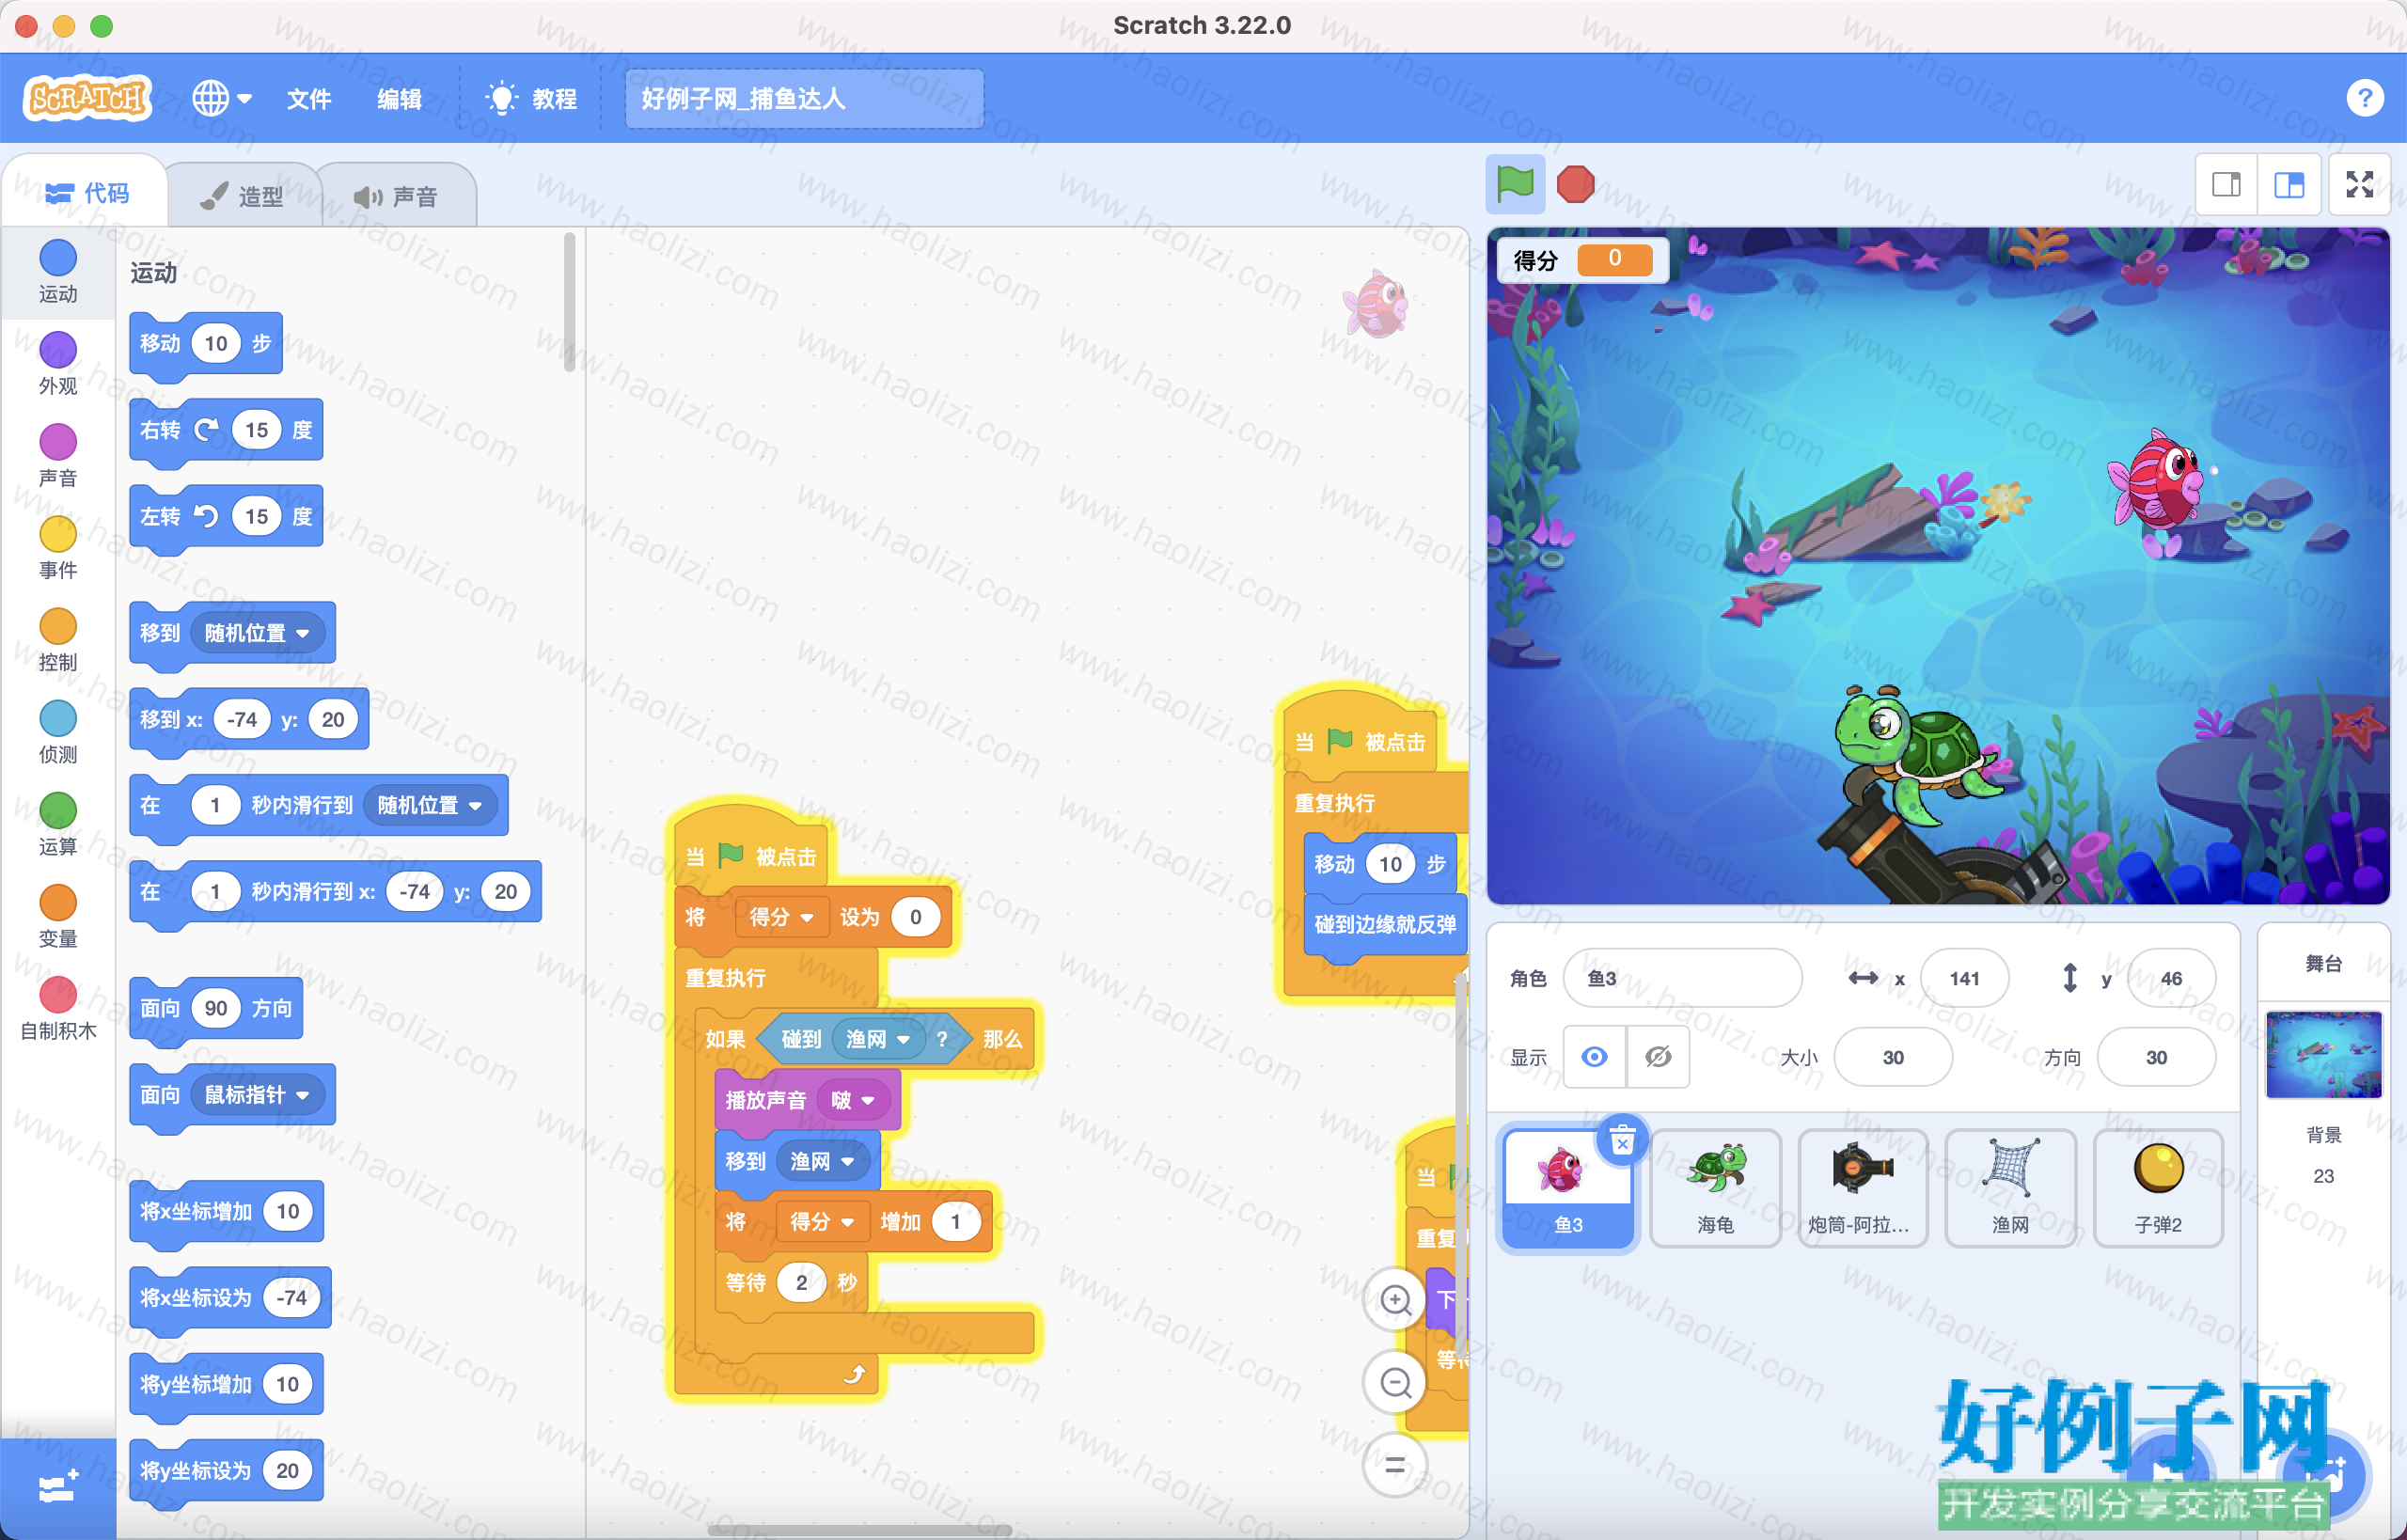
Task: Open 随机位置 dropdown in 秒内滑行到 block
Action: pyautogui.click(x=430, y=804)
